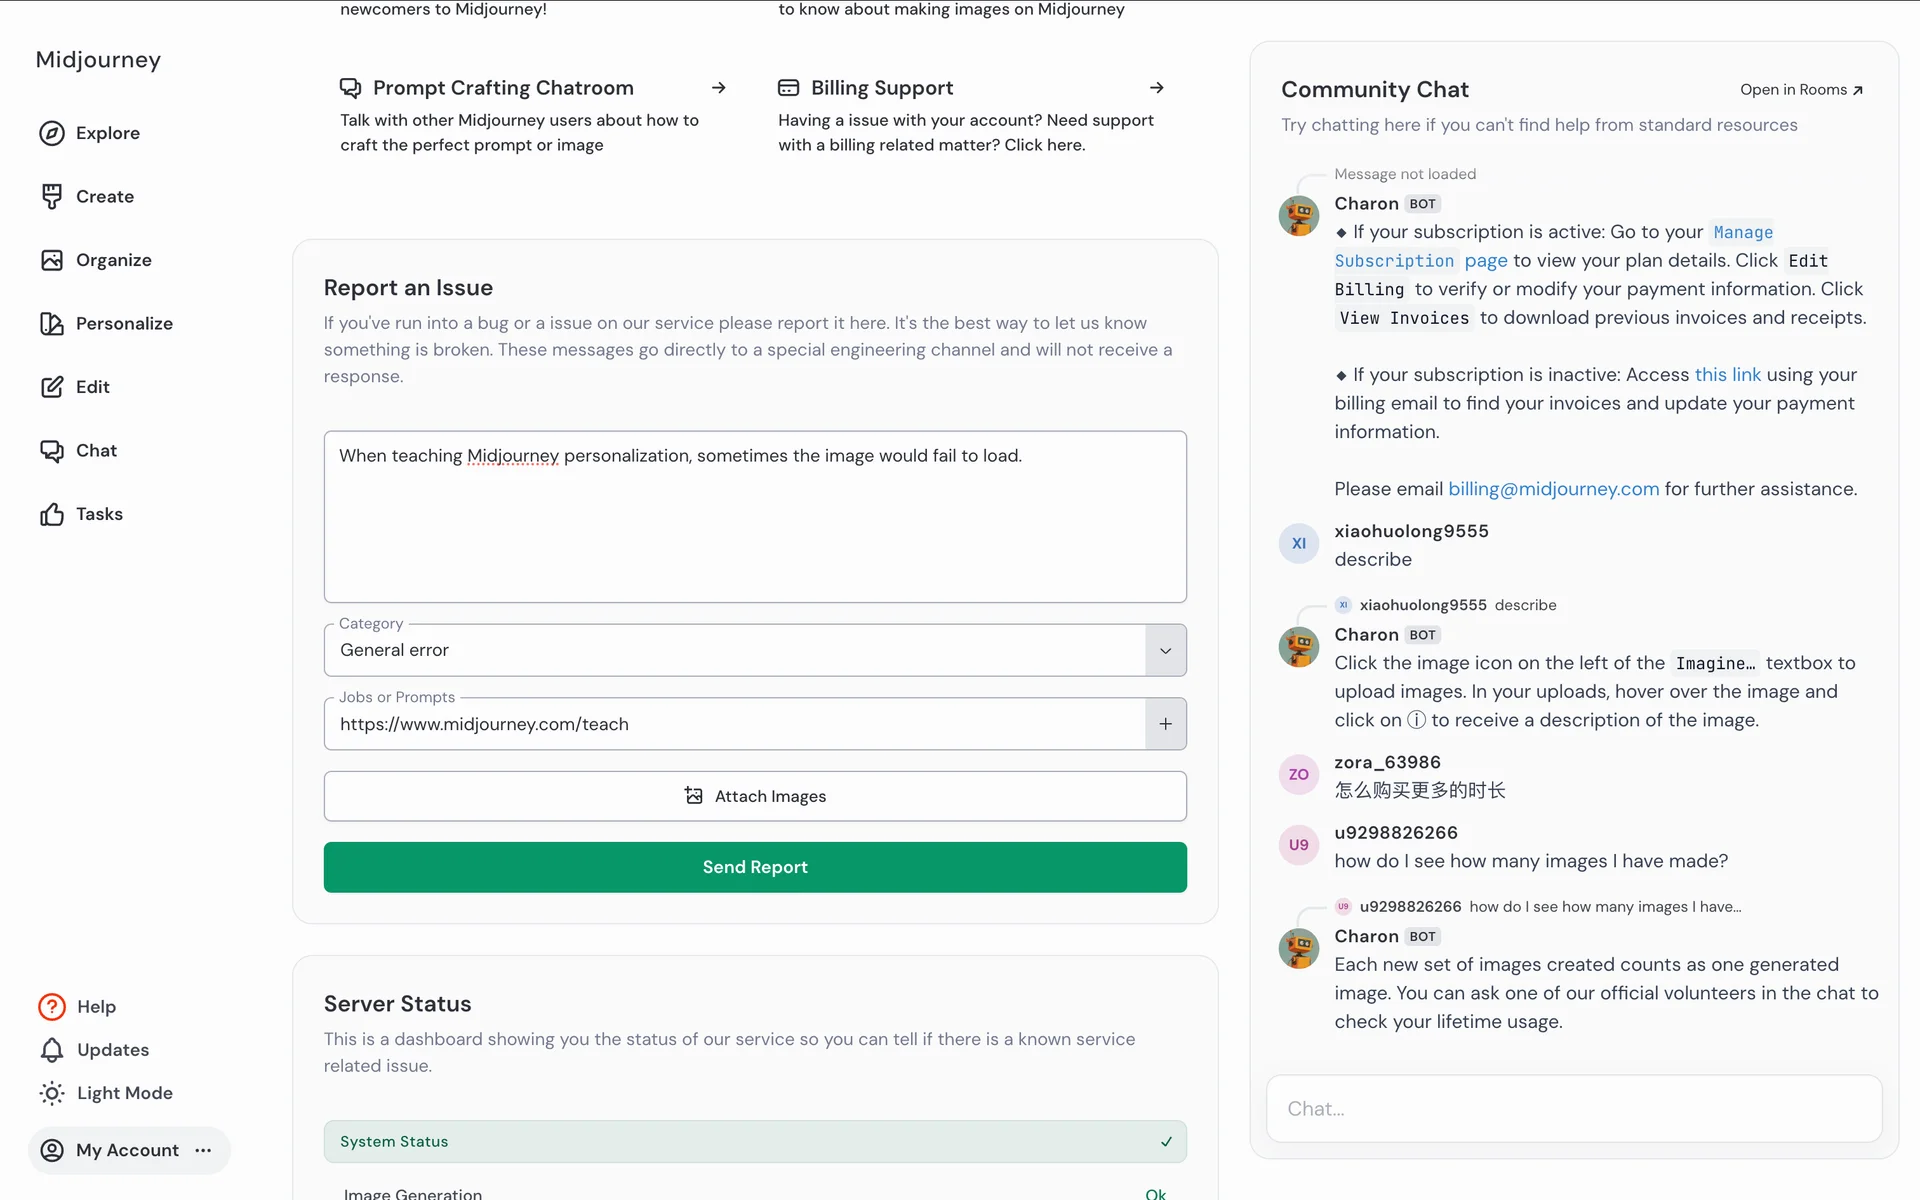Image resolution: width=1920 pixels, height=1200 pixels.
Task: Click the Community Chat message input
Action: pos(1574,1108)
